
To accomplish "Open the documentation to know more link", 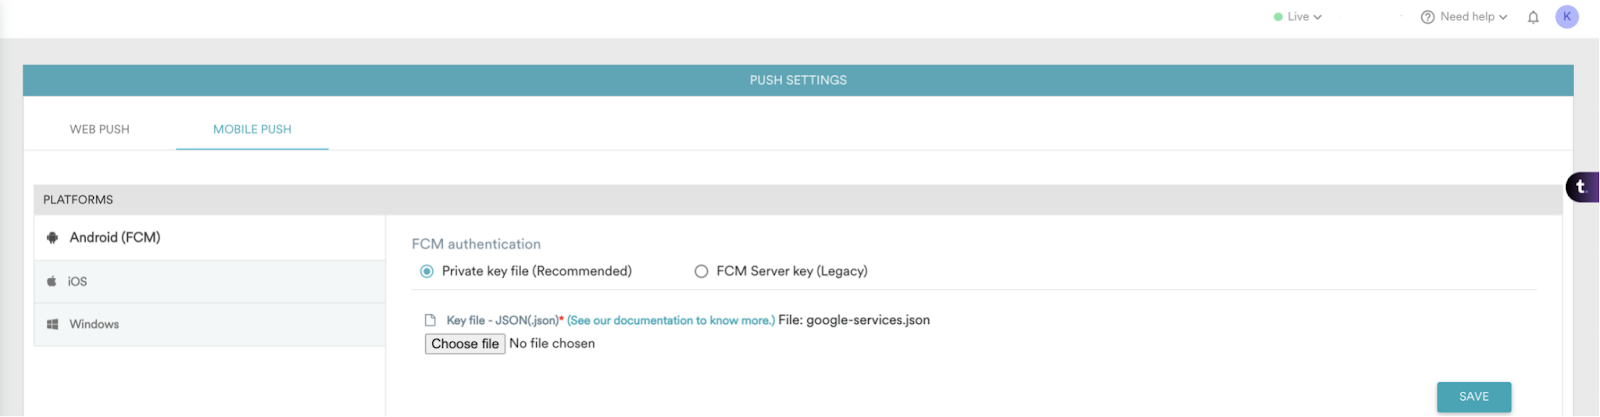I will 671,321.
